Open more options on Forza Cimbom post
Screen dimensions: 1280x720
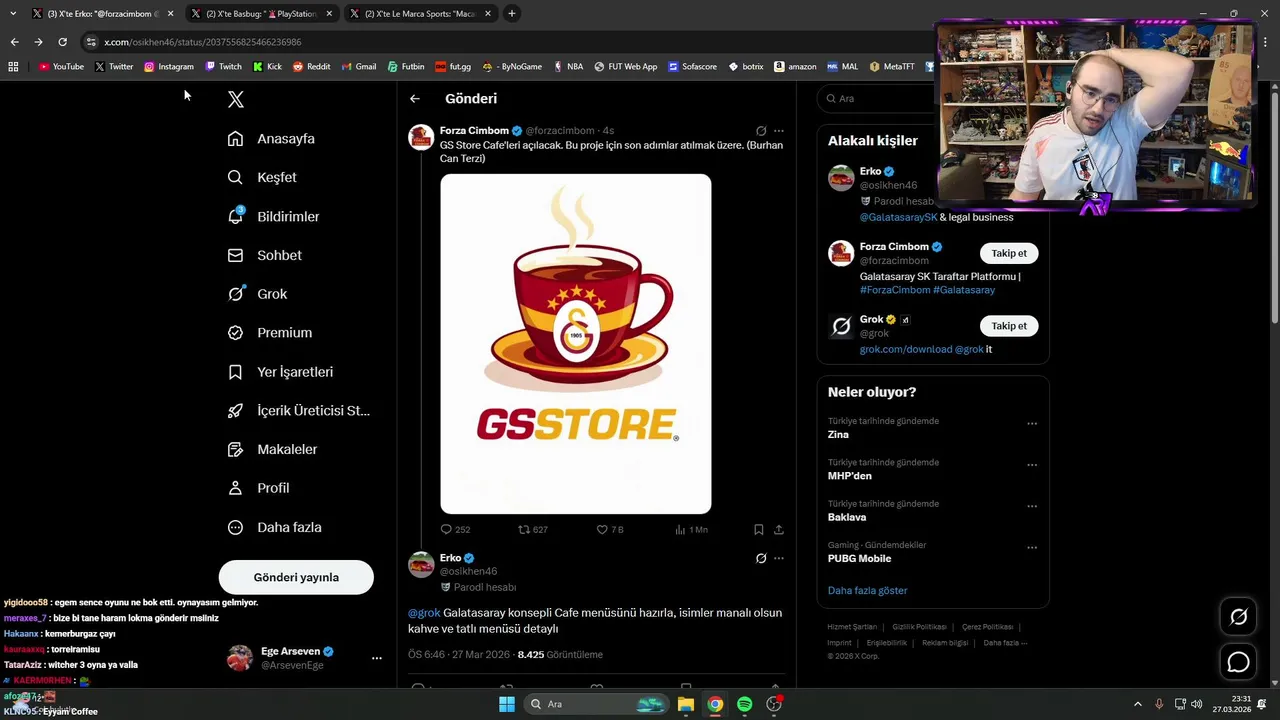(x=779, y=131)
